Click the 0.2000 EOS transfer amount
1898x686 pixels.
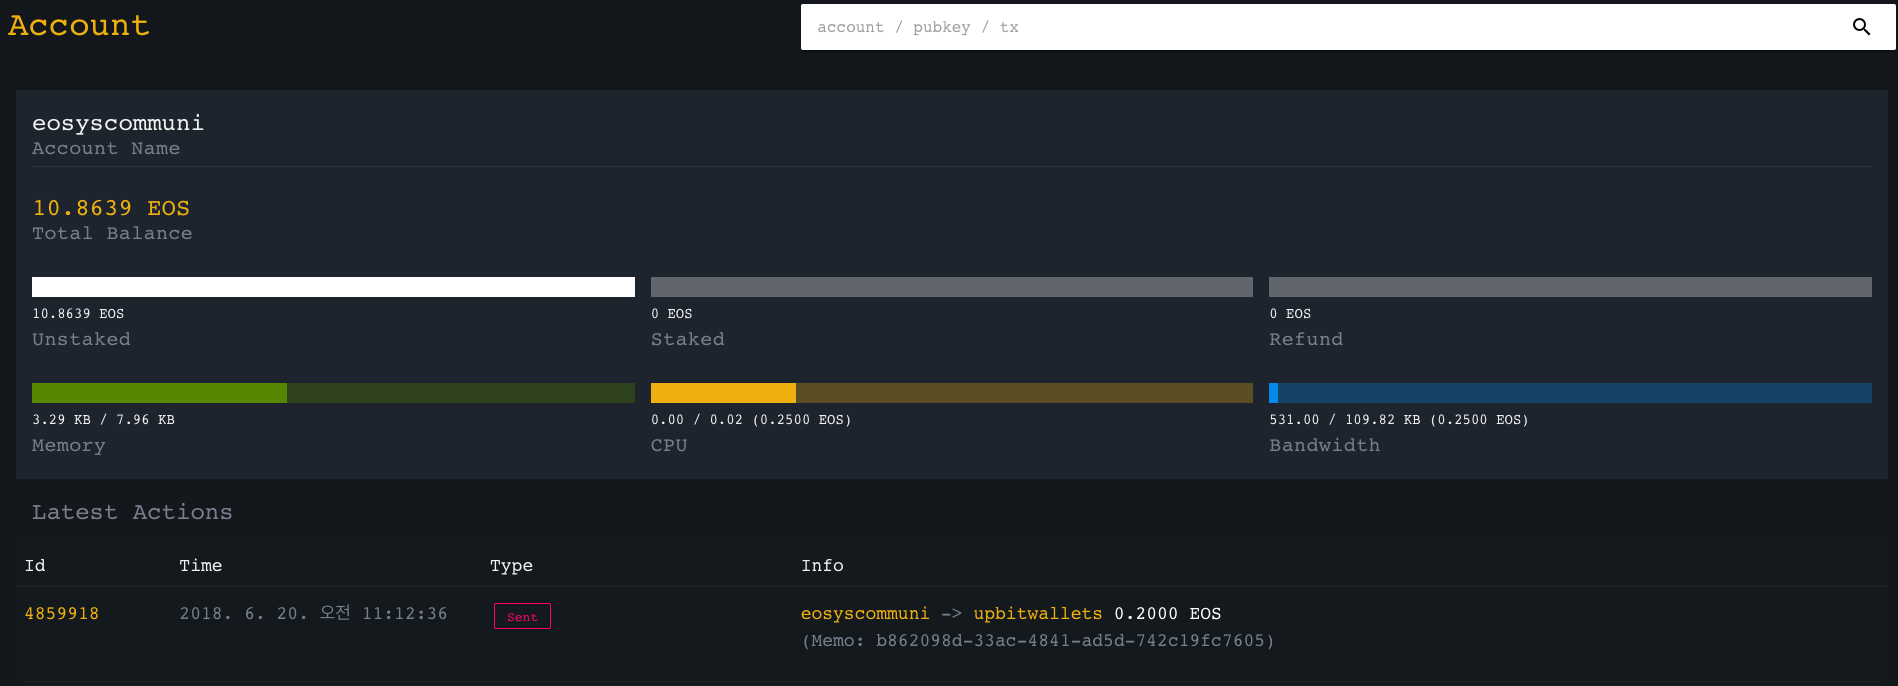coord(1168,614)
